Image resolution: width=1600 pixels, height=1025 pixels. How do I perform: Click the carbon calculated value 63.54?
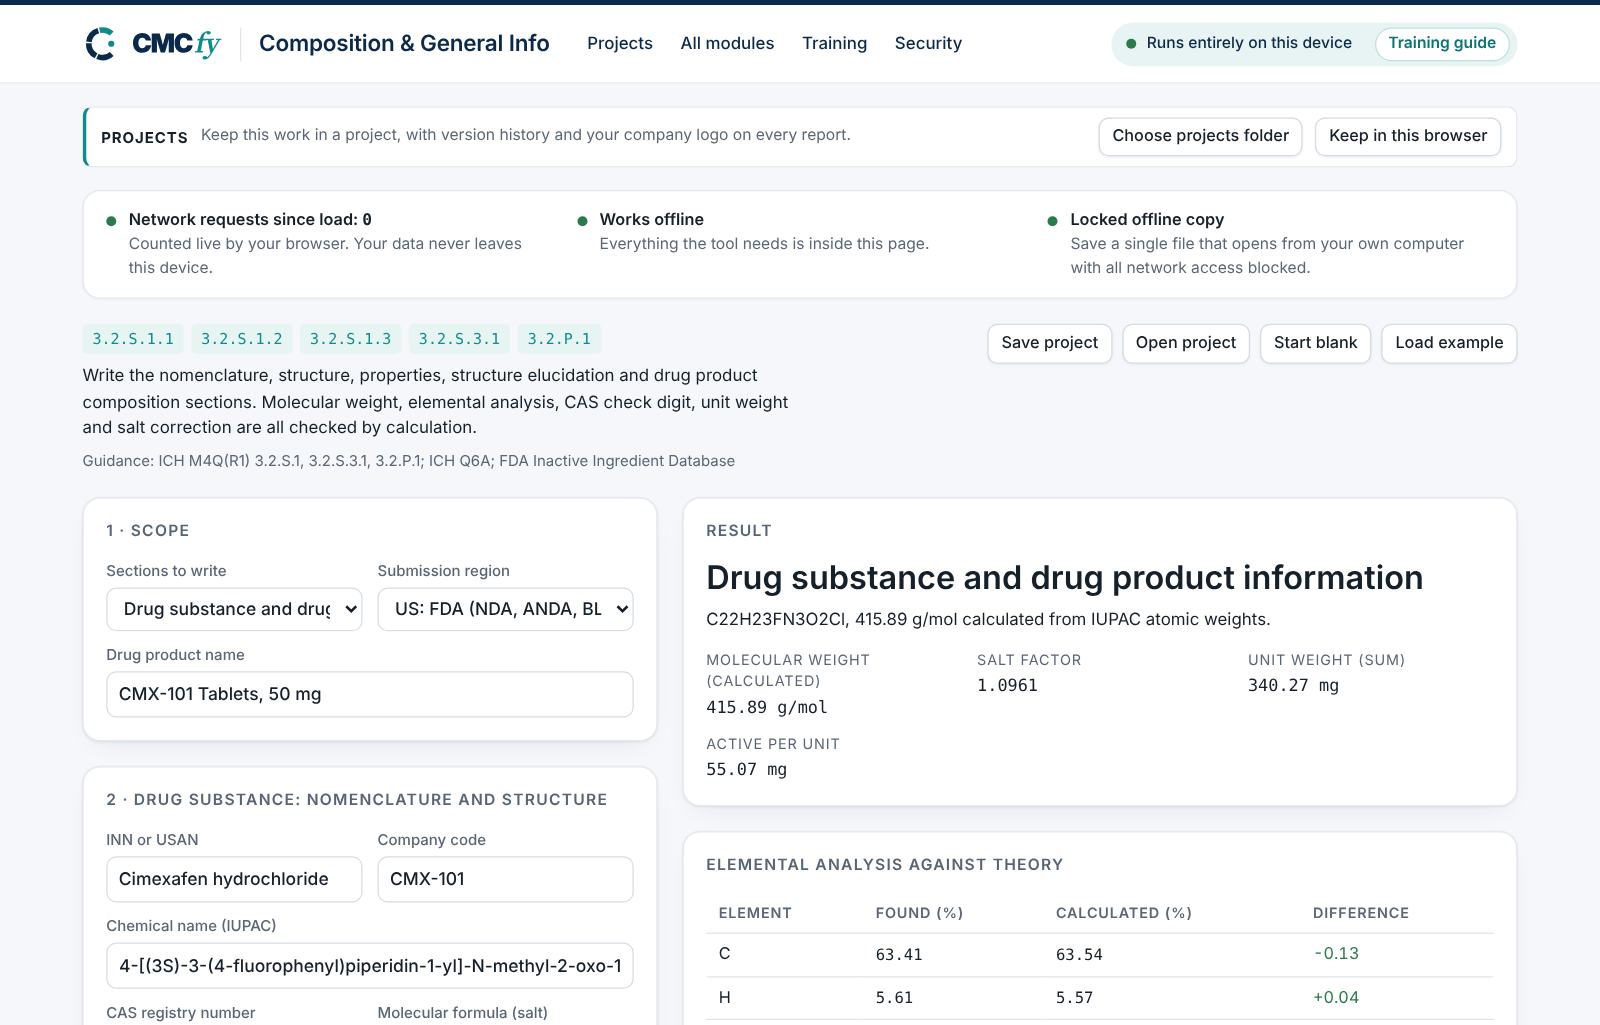1079,954
